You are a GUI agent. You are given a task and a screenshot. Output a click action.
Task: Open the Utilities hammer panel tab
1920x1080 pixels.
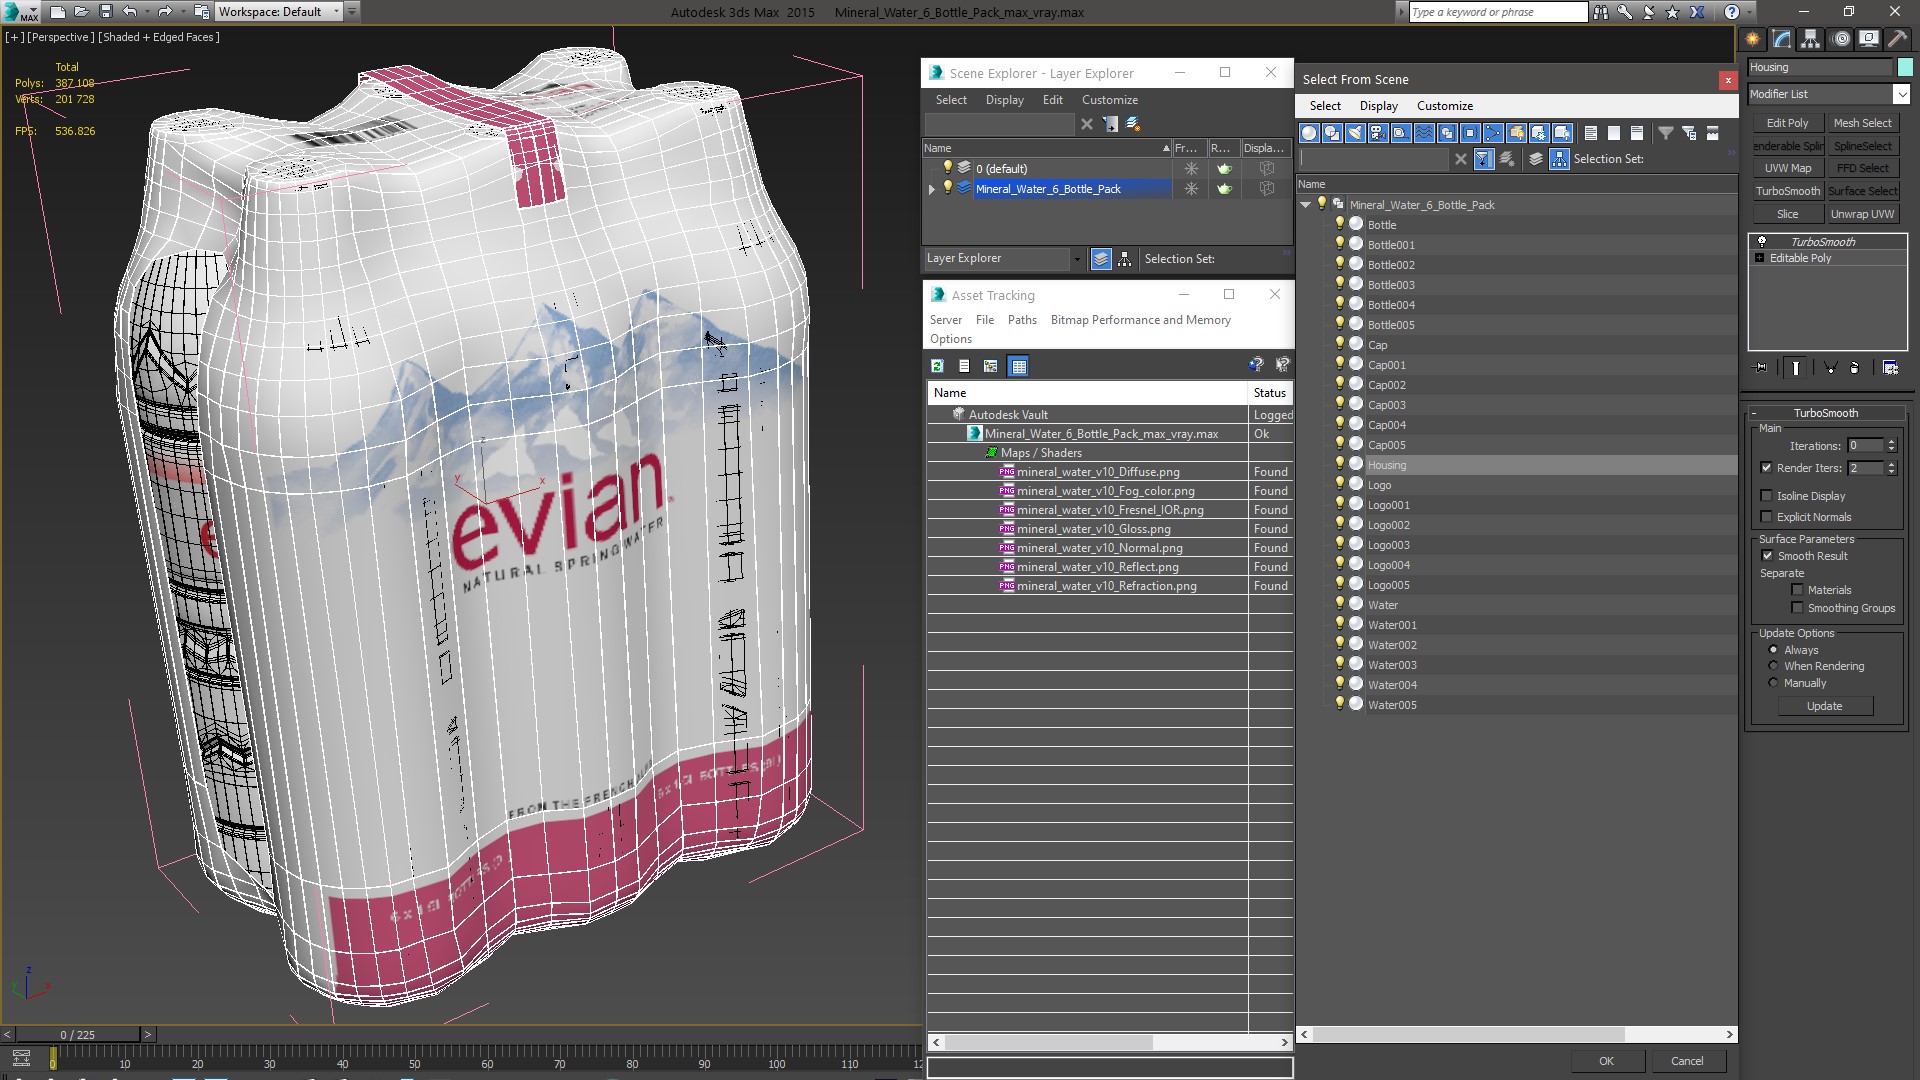coord(1897,39)
